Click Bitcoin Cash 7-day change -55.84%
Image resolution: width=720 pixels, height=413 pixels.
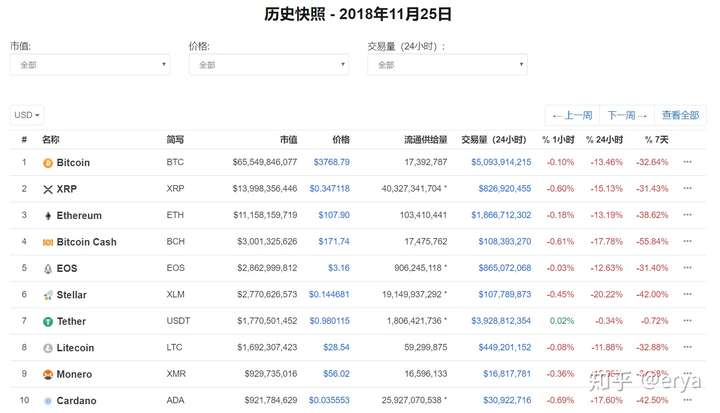pos(652,241)
